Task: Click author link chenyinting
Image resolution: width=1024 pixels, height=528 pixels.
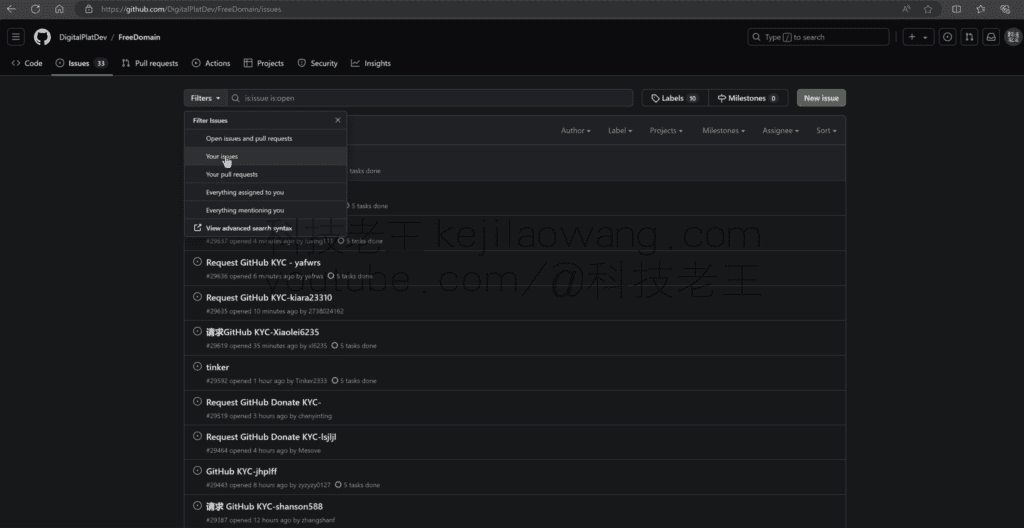Action: [x=315, y=416]
